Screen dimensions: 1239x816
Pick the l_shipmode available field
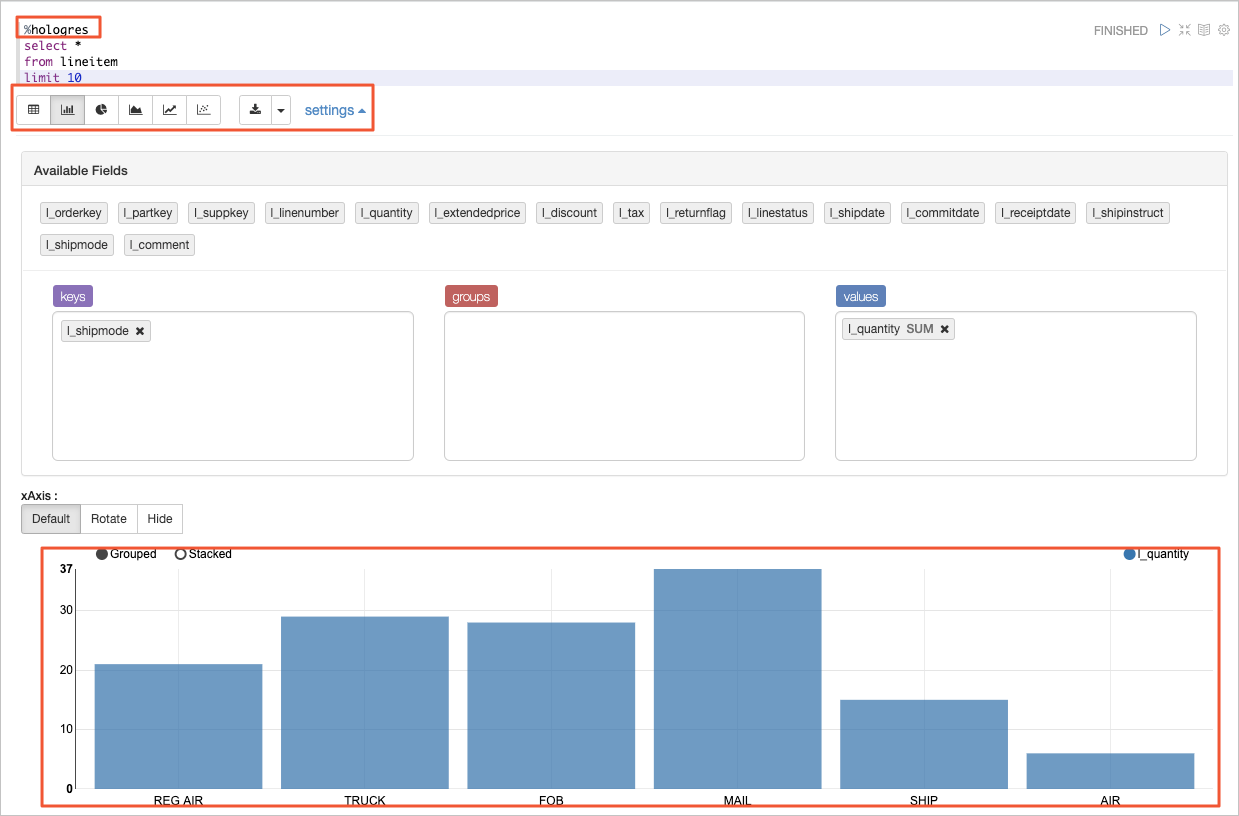coord(78,245)
